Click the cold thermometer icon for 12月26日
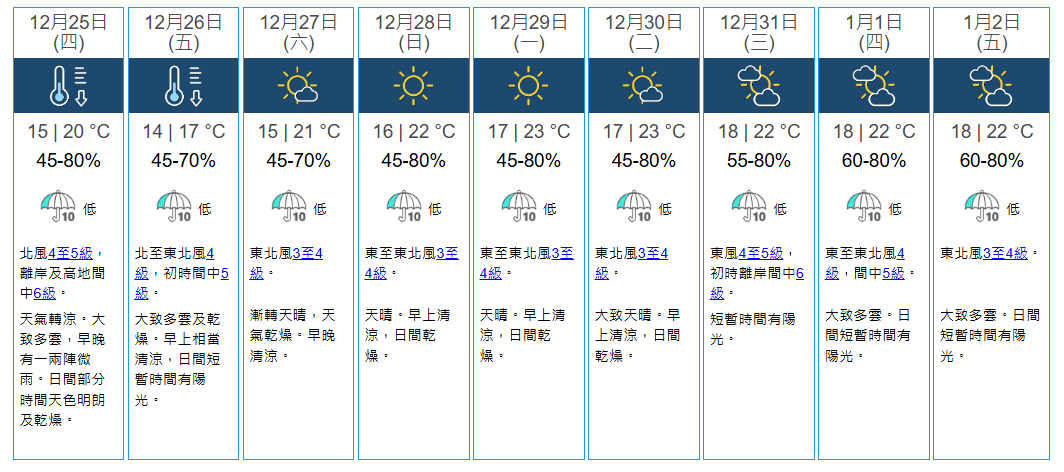 click(x=183, y=86)
